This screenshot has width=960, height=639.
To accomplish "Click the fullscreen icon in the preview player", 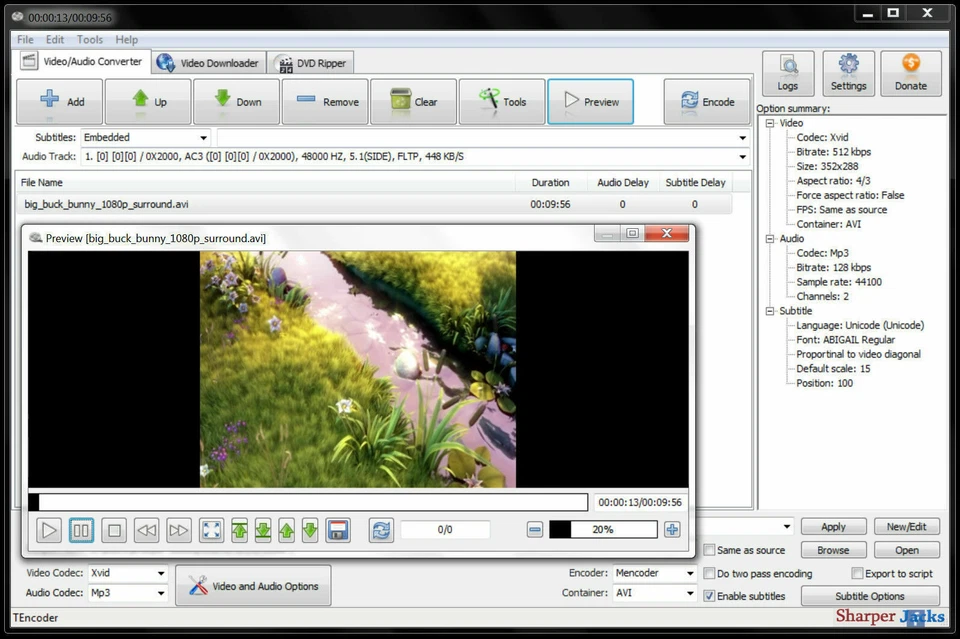I will 211,530.
